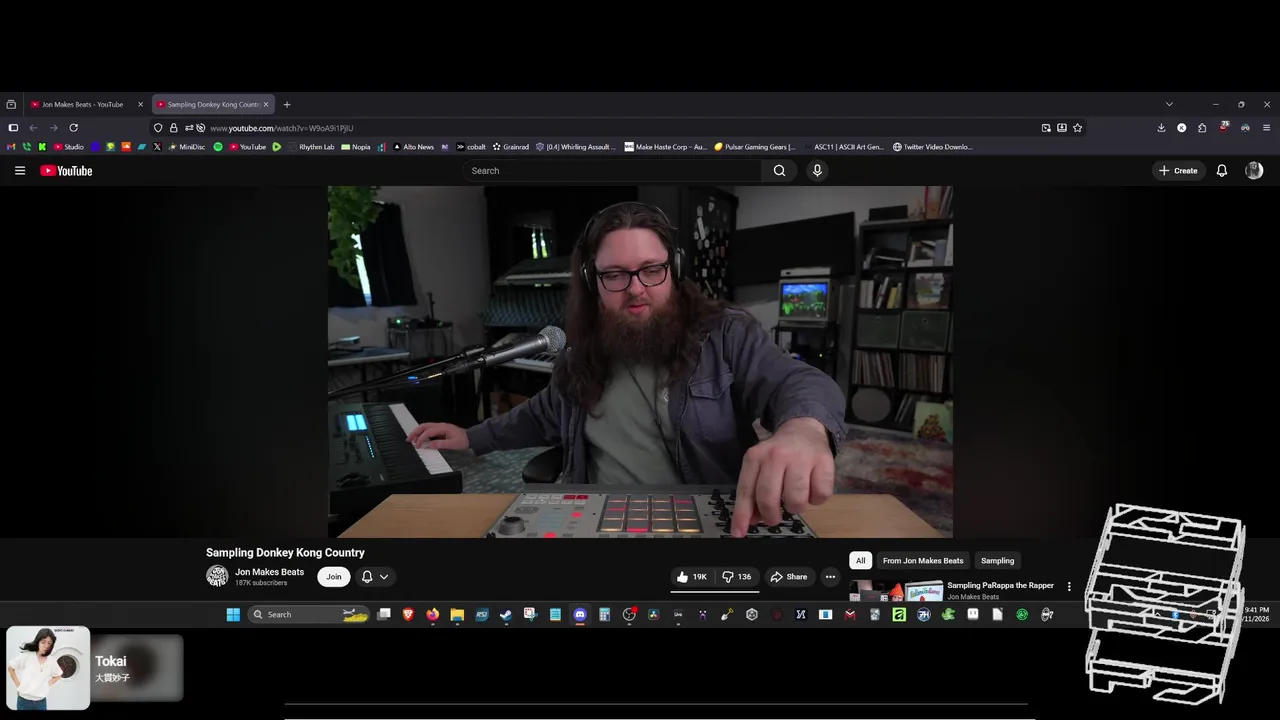The width and height of the screenshot is (1280, 720).
Task: Open the Studio bookmark
Action: [x=69, y=147]
